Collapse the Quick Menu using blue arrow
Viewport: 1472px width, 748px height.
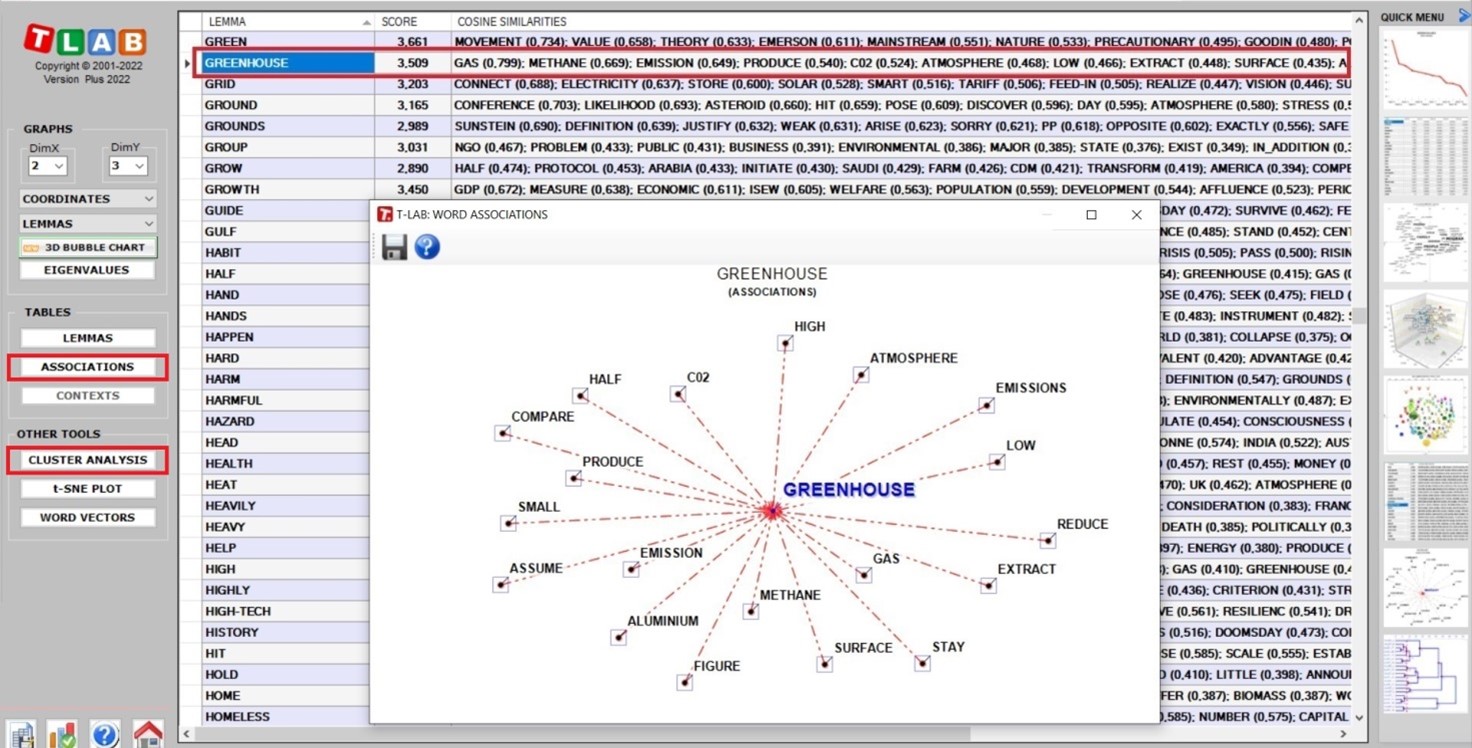click(x=1464, y=16)
